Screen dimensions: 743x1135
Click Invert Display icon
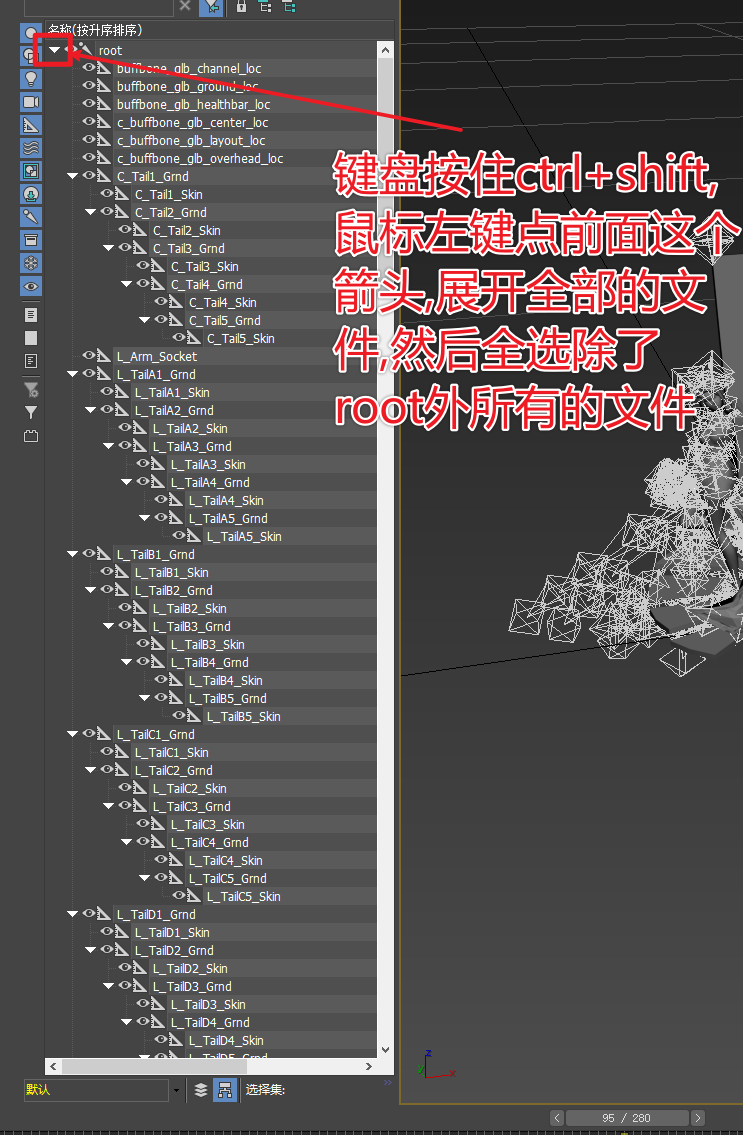tap(30, 361)
